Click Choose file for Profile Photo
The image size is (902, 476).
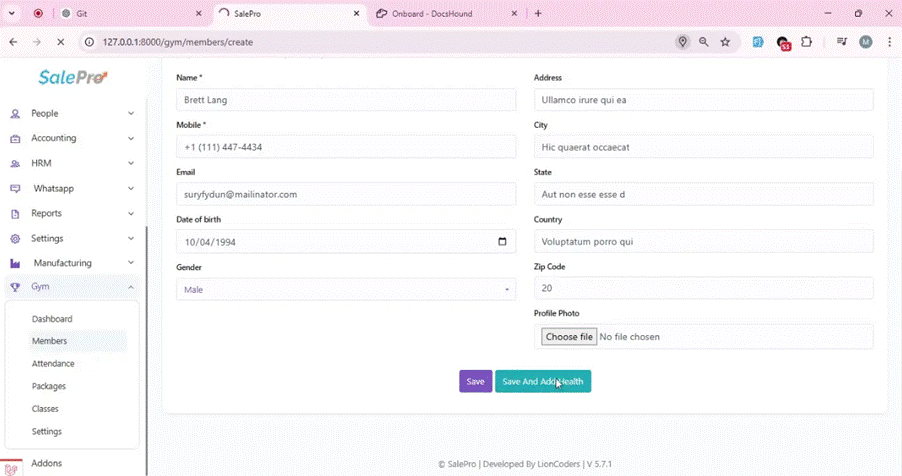[569, 337]
